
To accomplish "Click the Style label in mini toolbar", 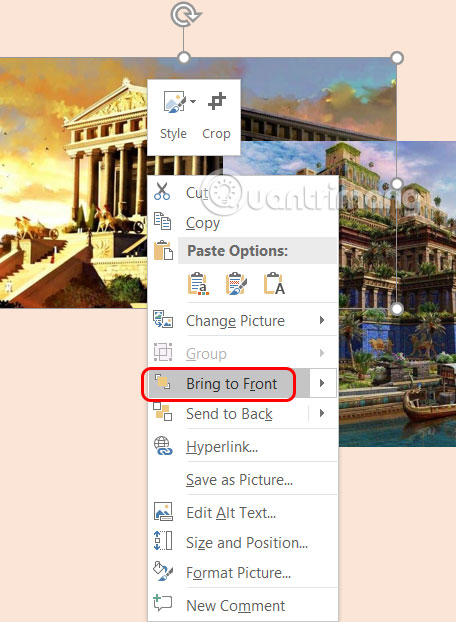I will [x=173, y=134].
